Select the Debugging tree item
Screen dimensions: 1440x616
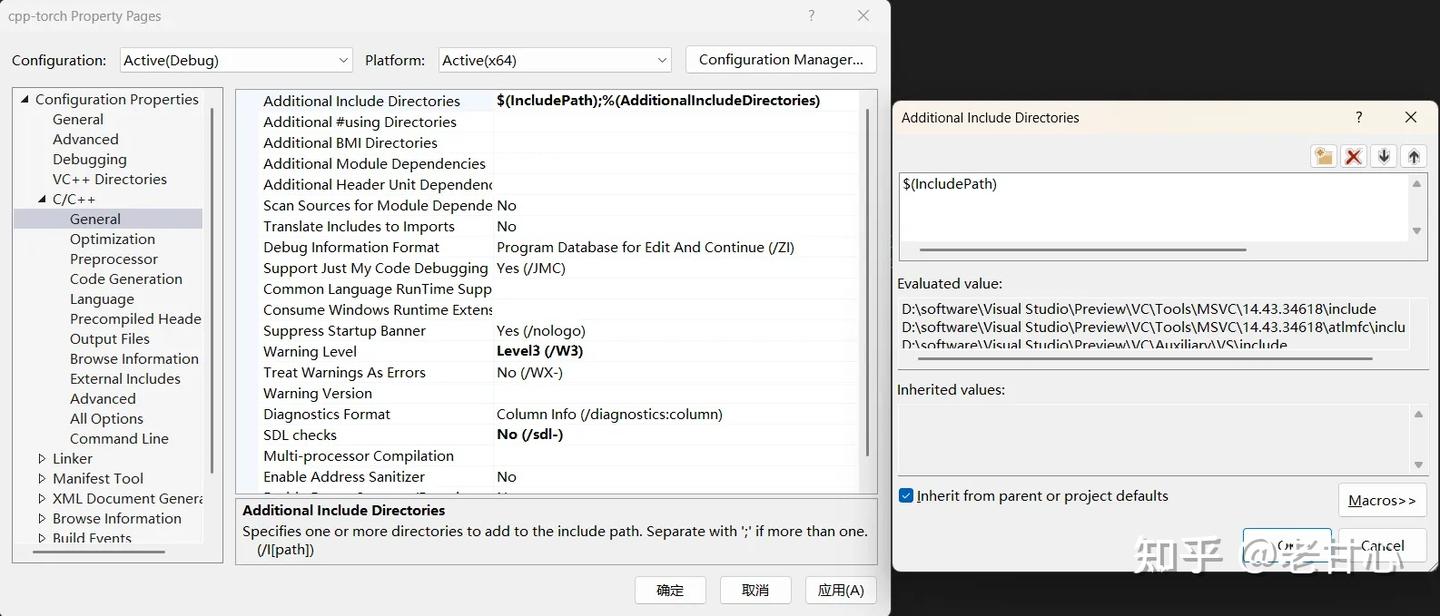[x=89, y=159]
